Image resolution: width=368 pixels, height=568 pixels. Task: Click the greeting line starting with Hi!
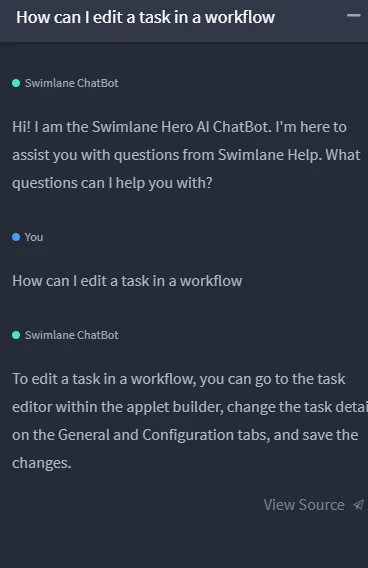click(x=179, y=127)
